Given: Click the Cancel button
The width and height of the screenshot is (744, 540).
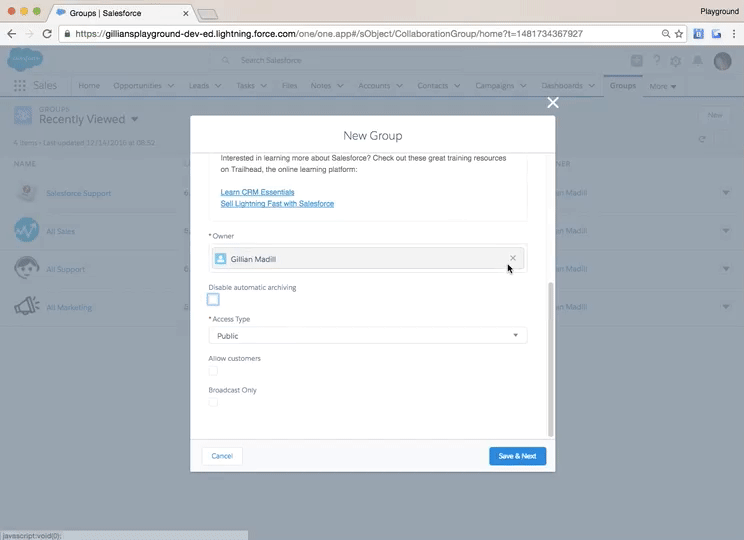Looking at the screenshot, I should point(222,456).
